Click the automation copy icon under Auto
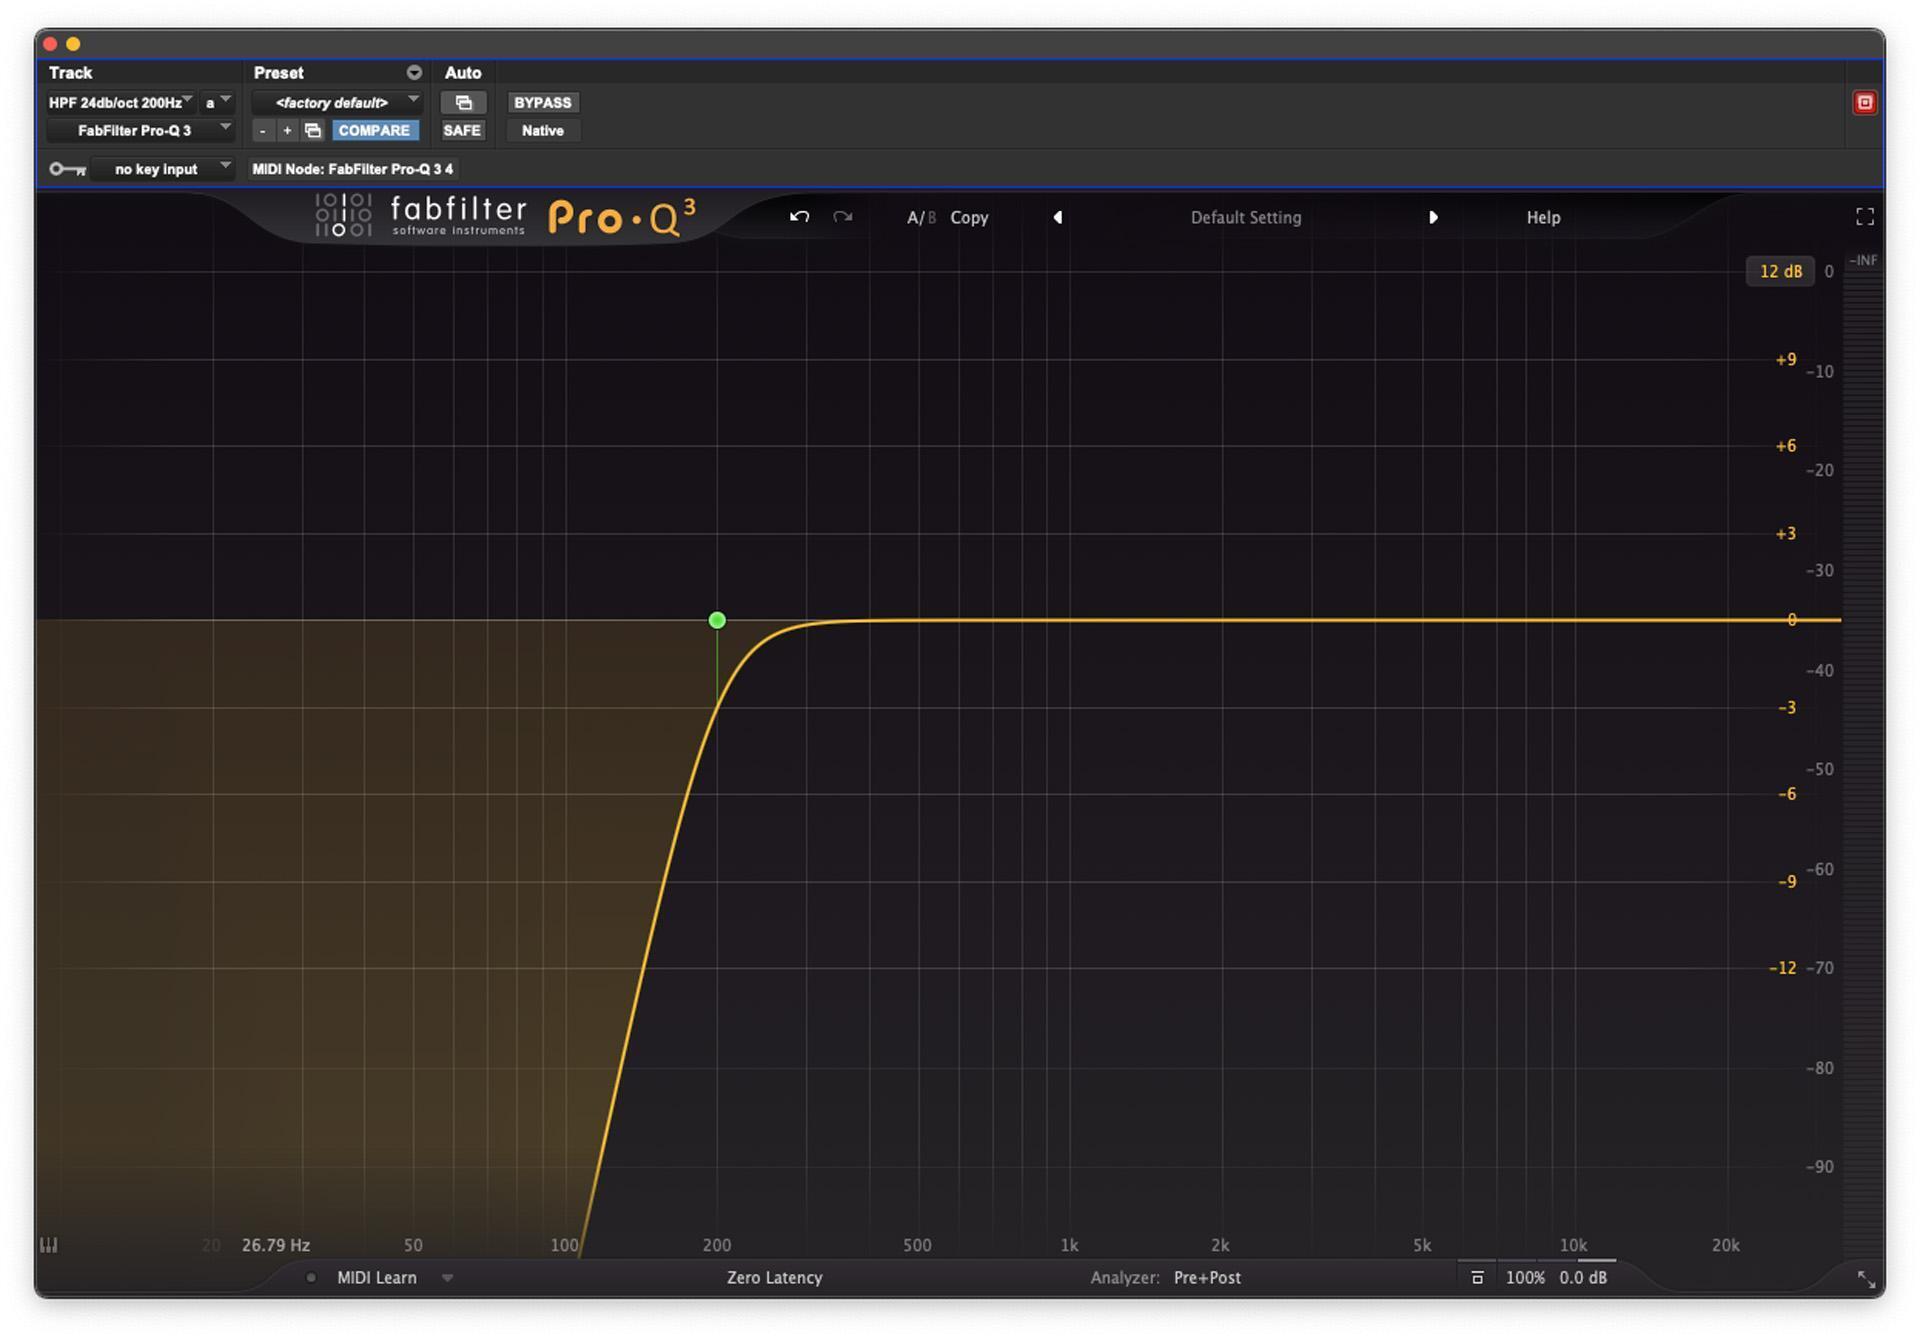Screen dimensions: 1920x1339 464,102
